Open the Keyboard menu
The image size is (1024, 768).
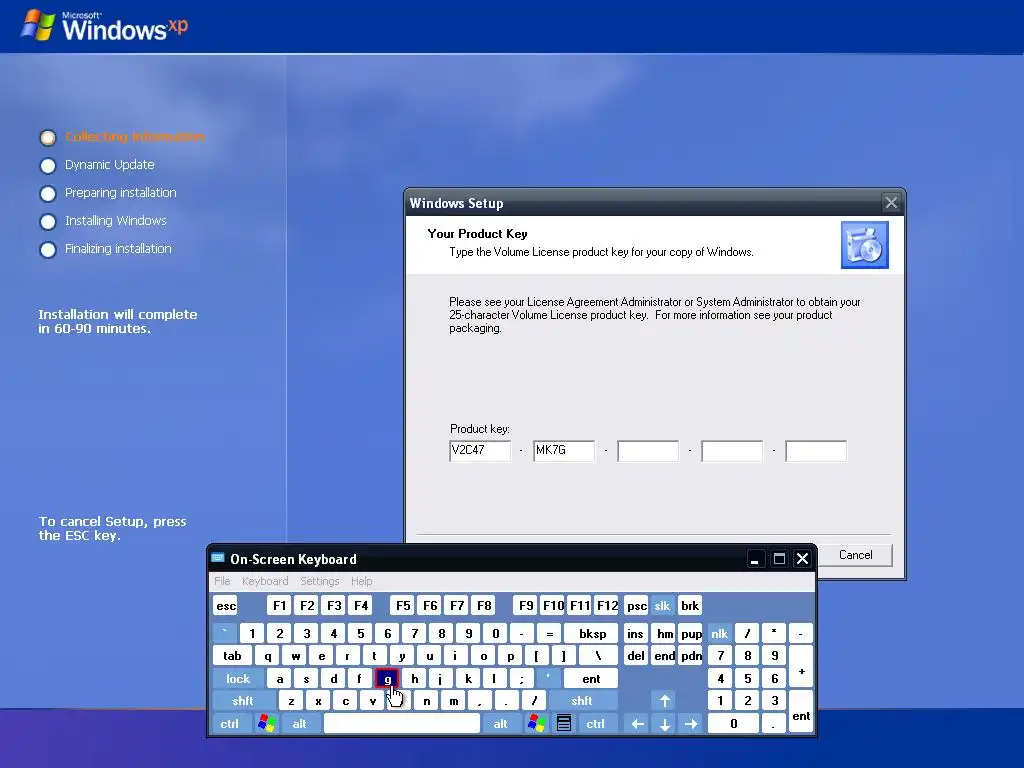click(x=264, y=581)
